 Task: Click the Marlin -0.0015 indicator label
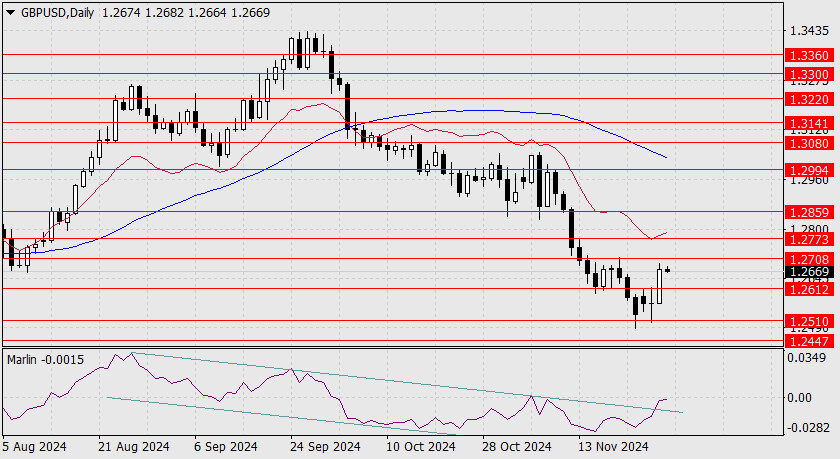point(46,359)
